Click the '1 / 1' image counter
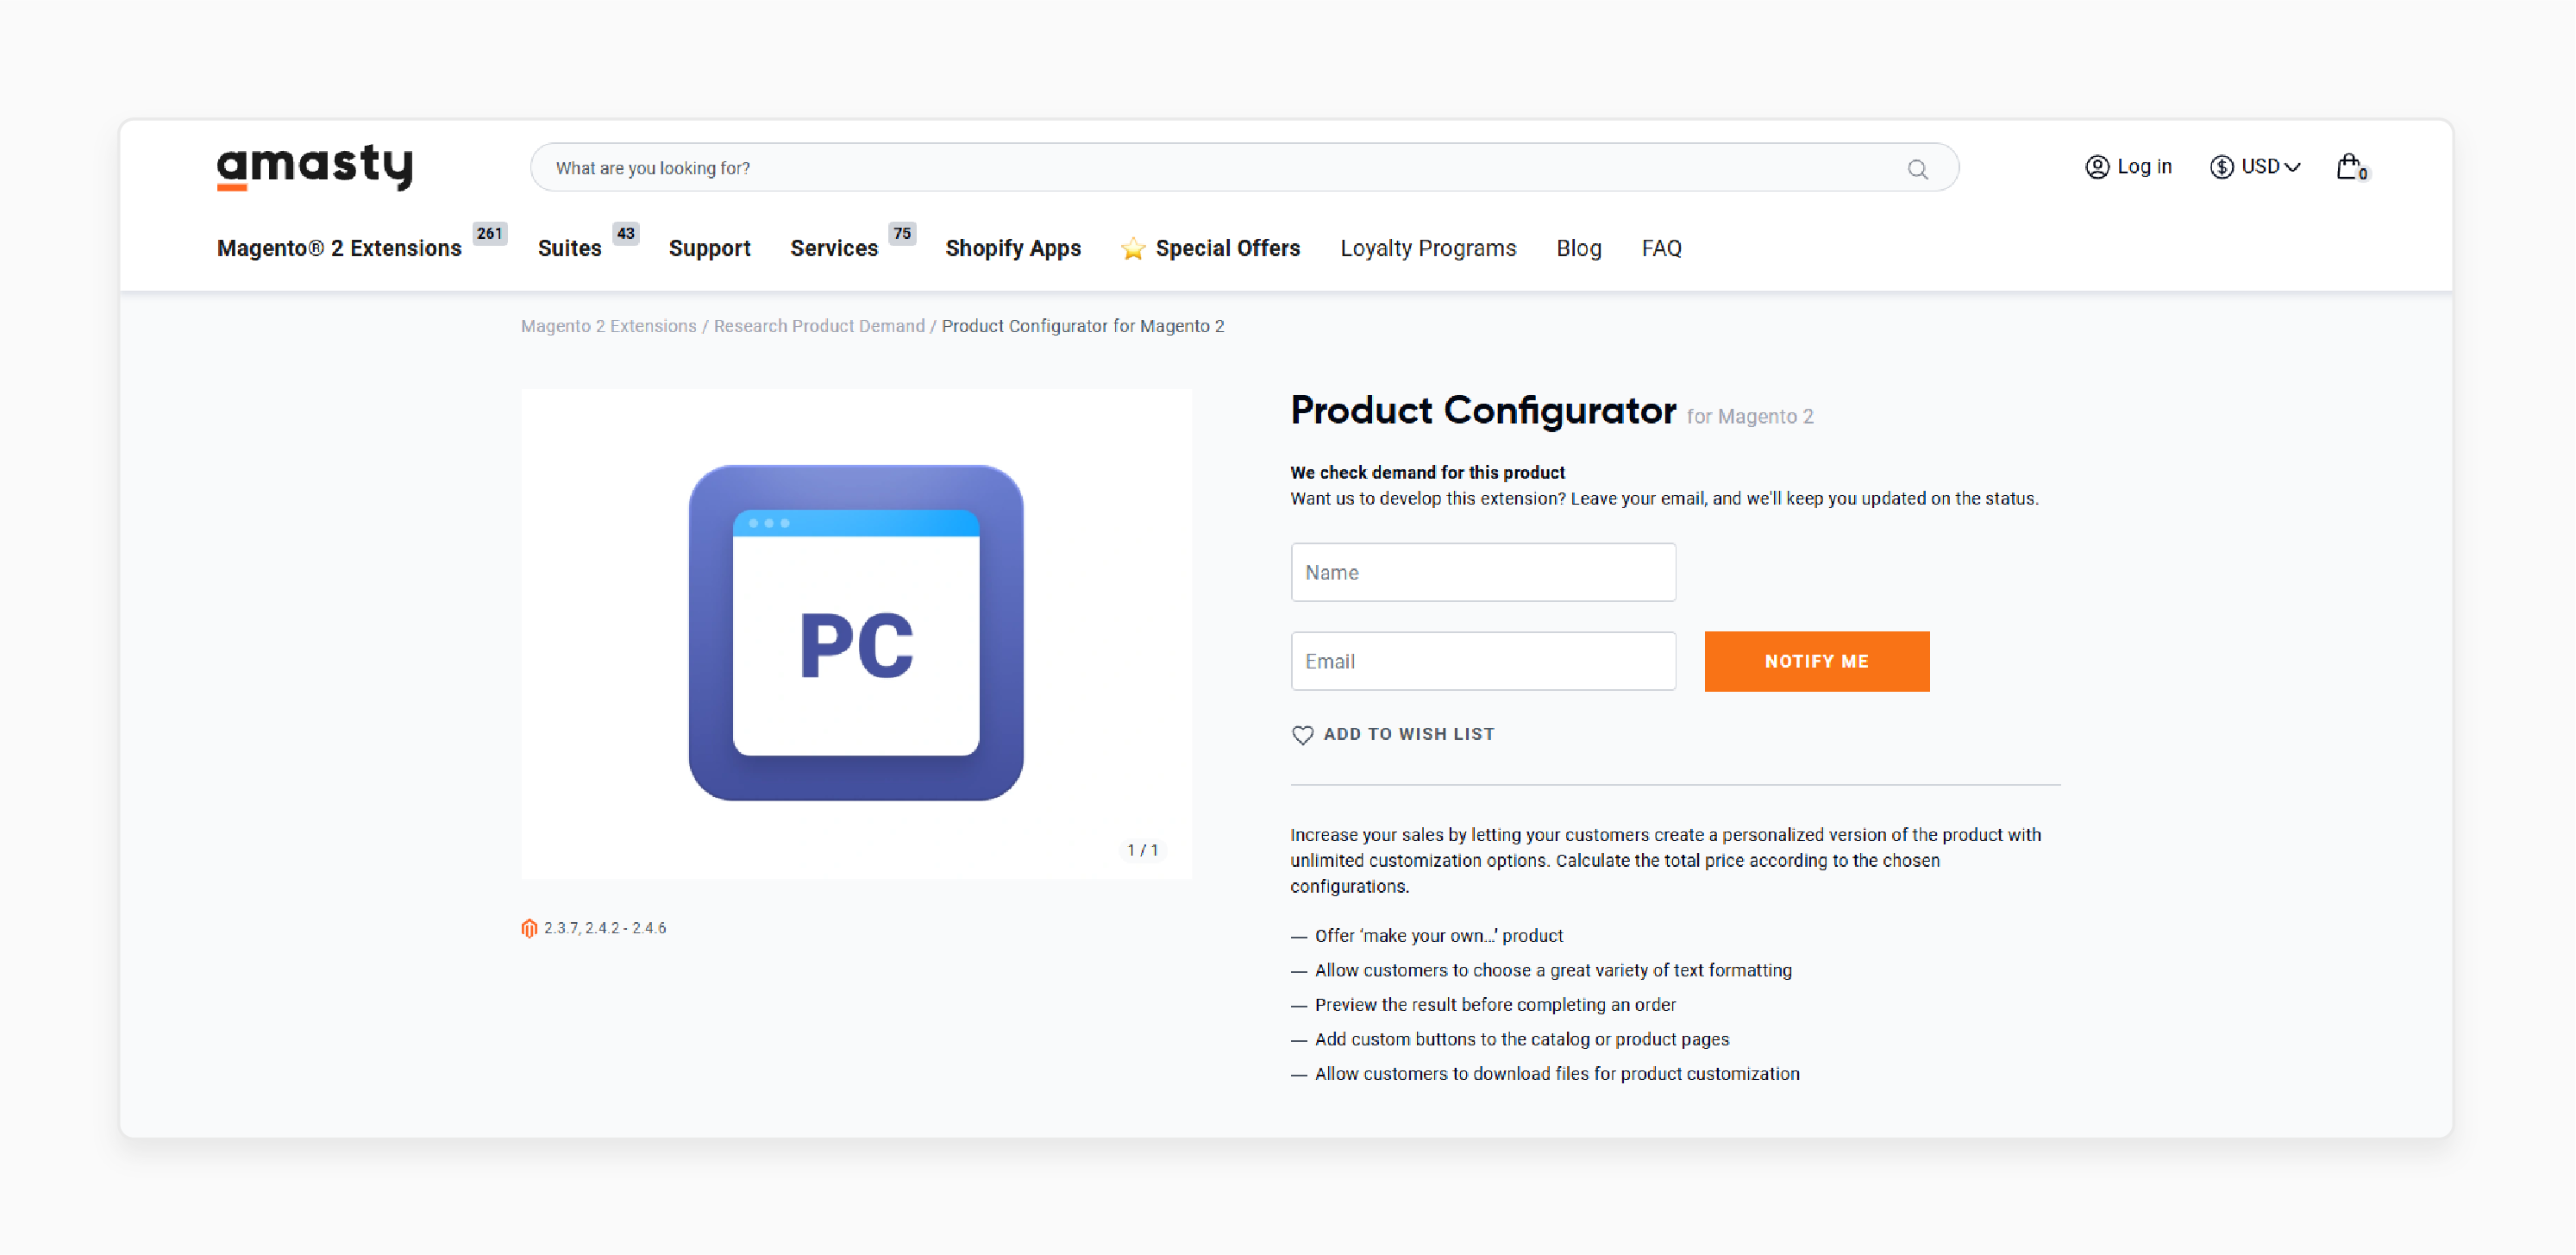The width and height of the screenshot is (2576, 1255). pos(1142,850)
